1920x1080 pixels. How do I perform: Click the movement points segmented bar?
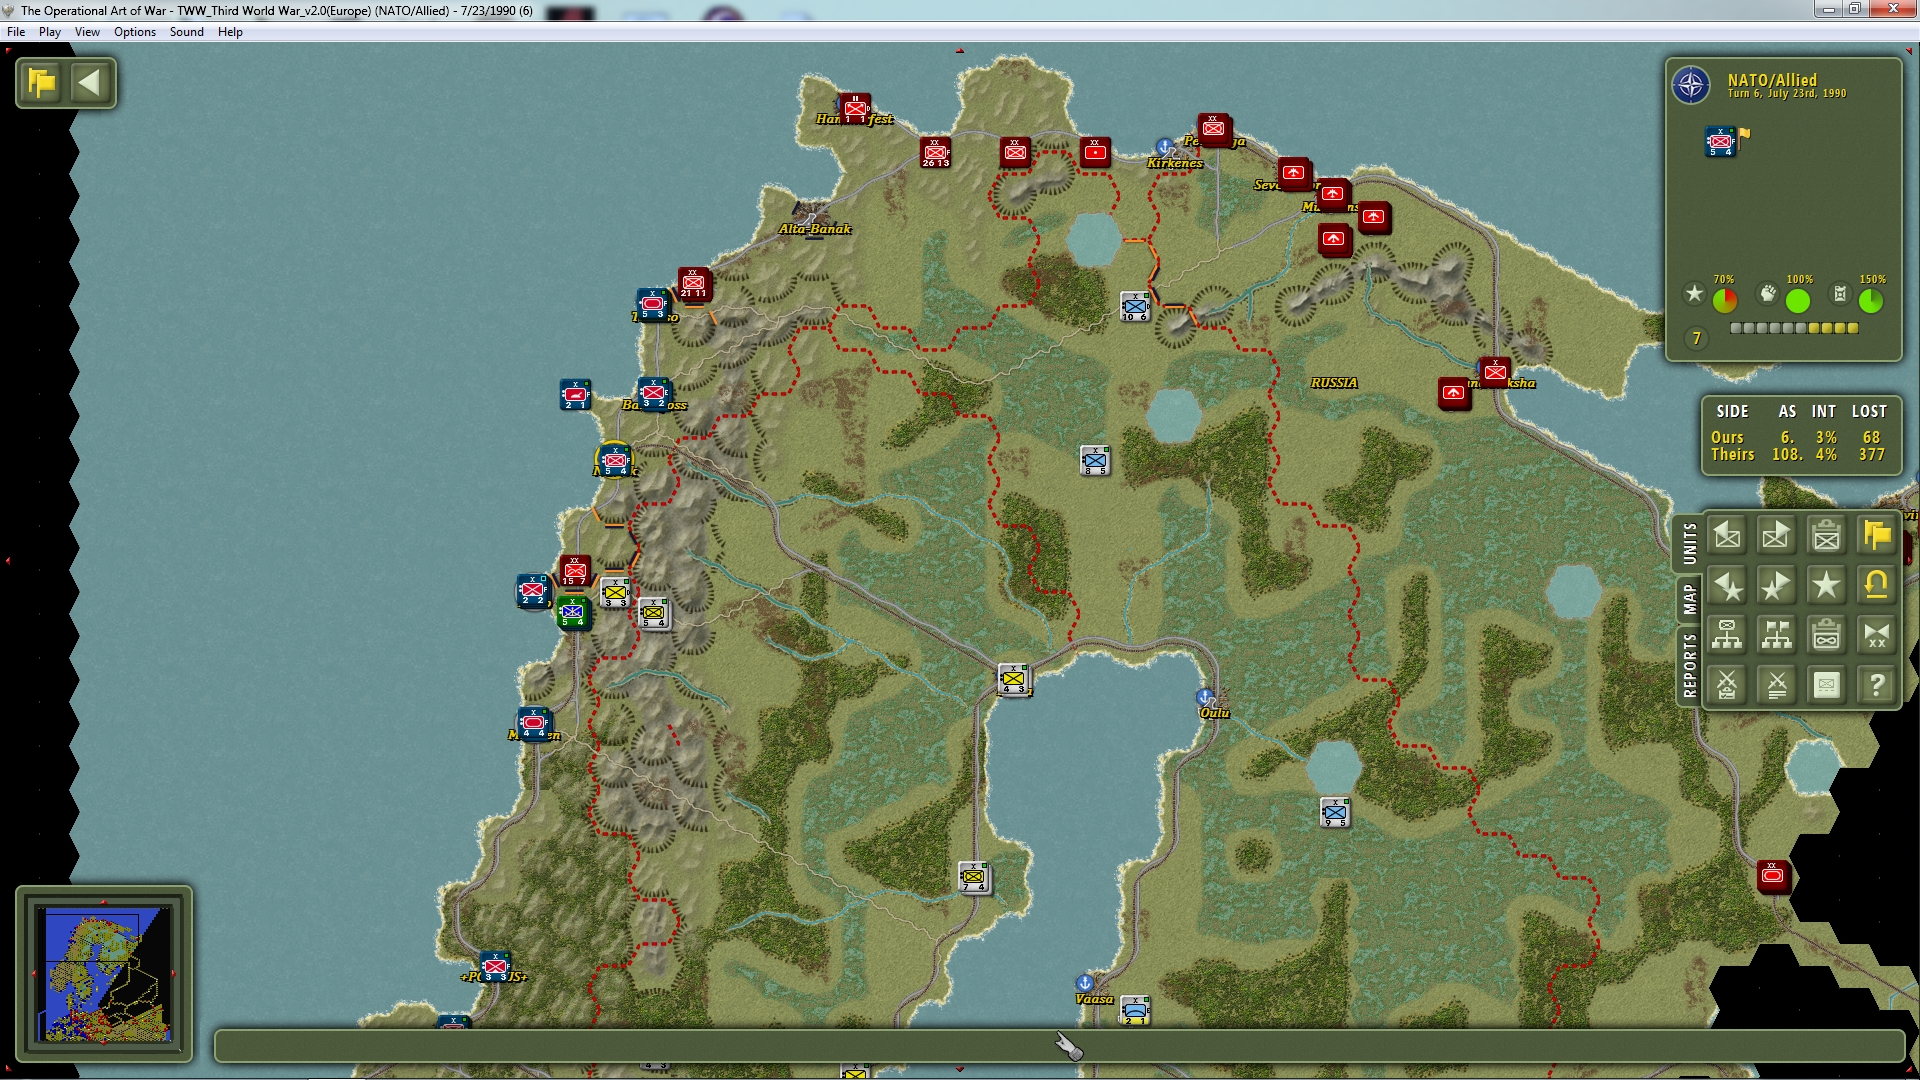click(1794, 328)
